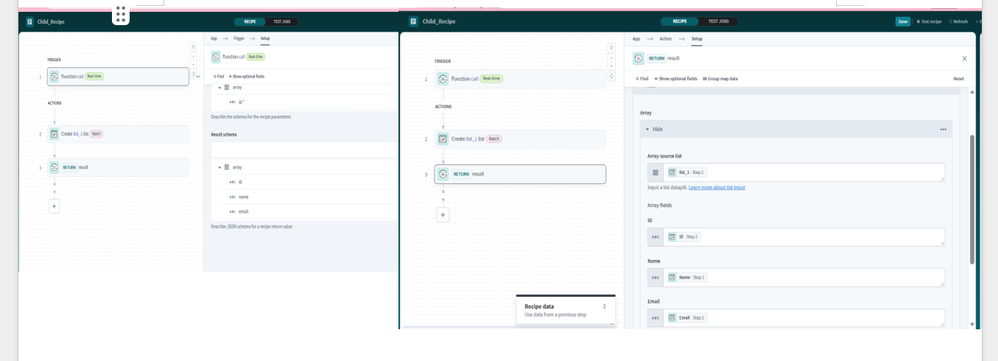Click Refresh in right window header
Image resolution: width=998 pixels, height=361 pixels.
959,22
